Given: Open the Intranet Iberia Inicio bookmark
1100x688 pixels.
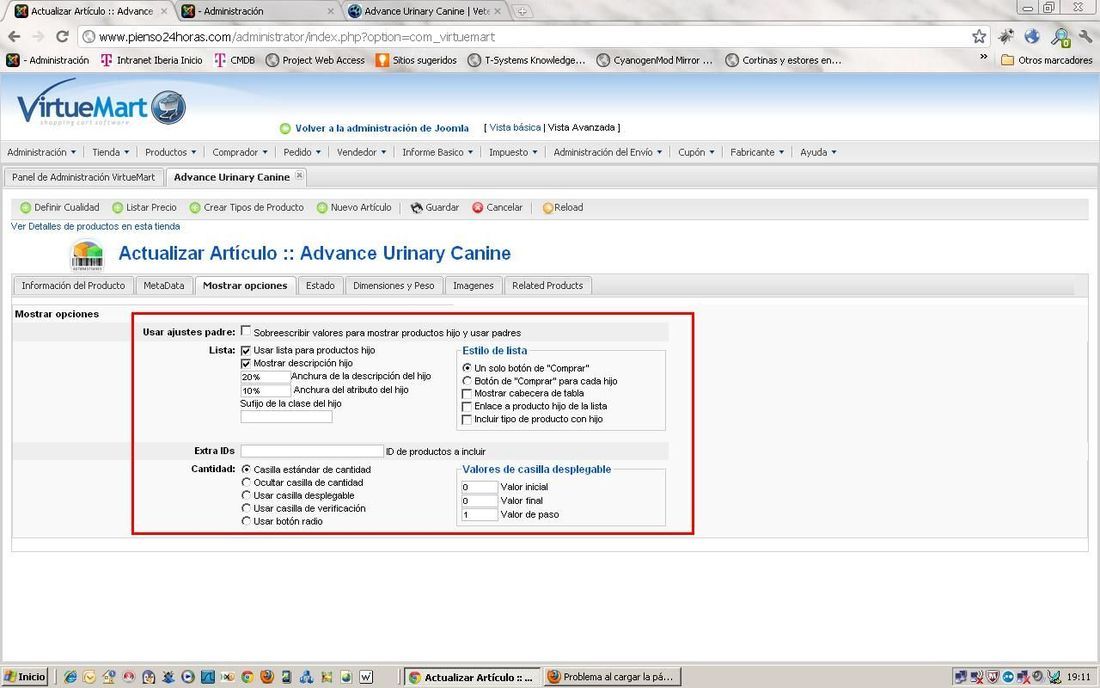Looking at the screenshot, I should coord(152,60).
